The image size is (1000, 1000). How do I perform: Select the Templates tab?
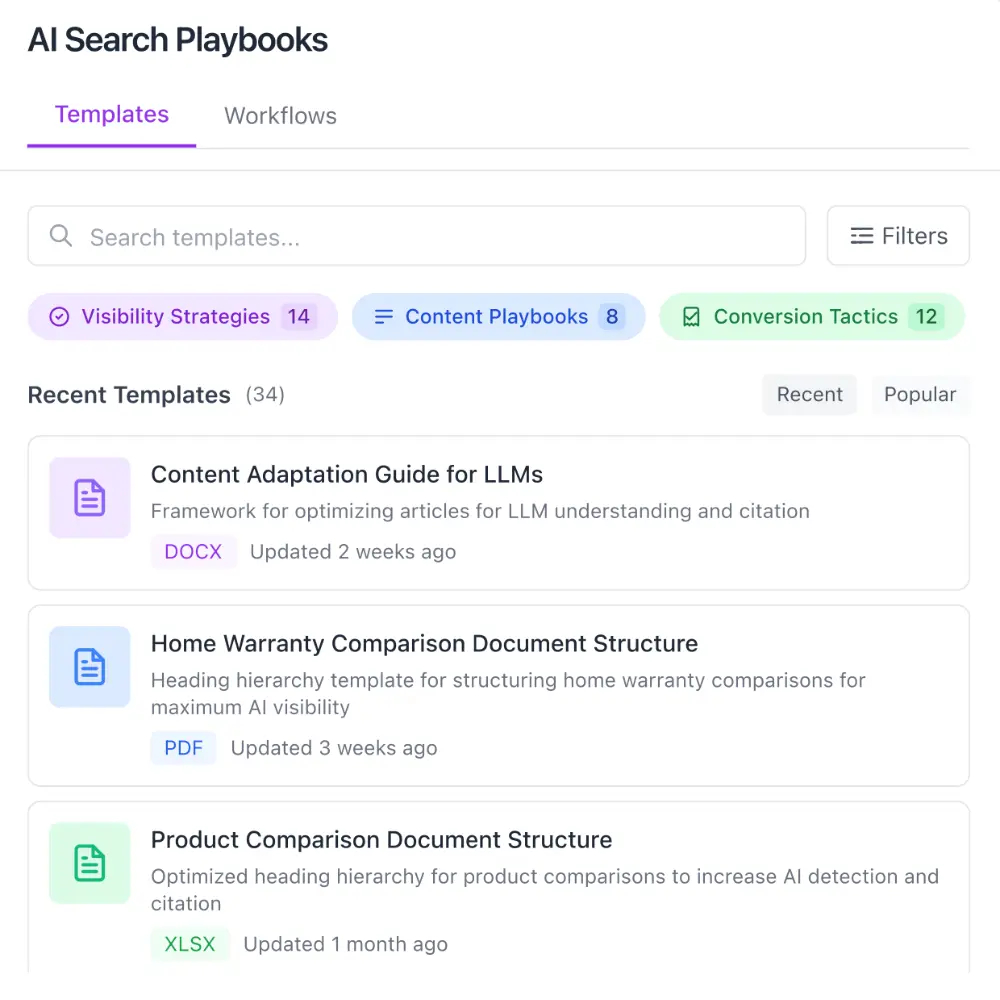click(x=112, y=115)
